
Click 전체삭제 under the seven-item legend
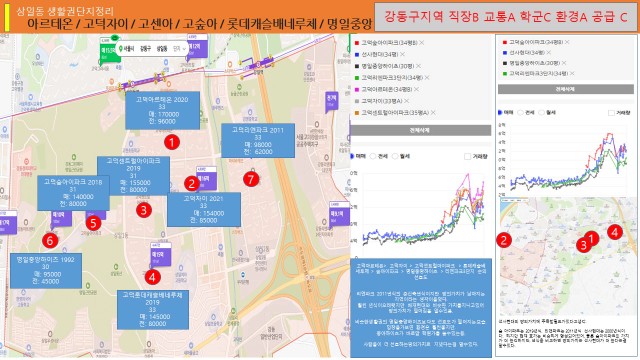point(421,130)
